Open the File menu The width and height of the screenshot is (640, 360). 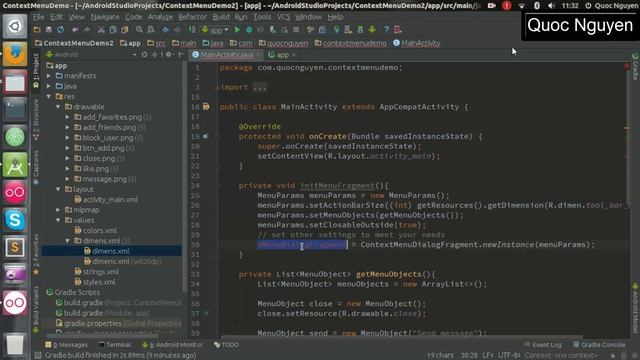click(38, 17)
